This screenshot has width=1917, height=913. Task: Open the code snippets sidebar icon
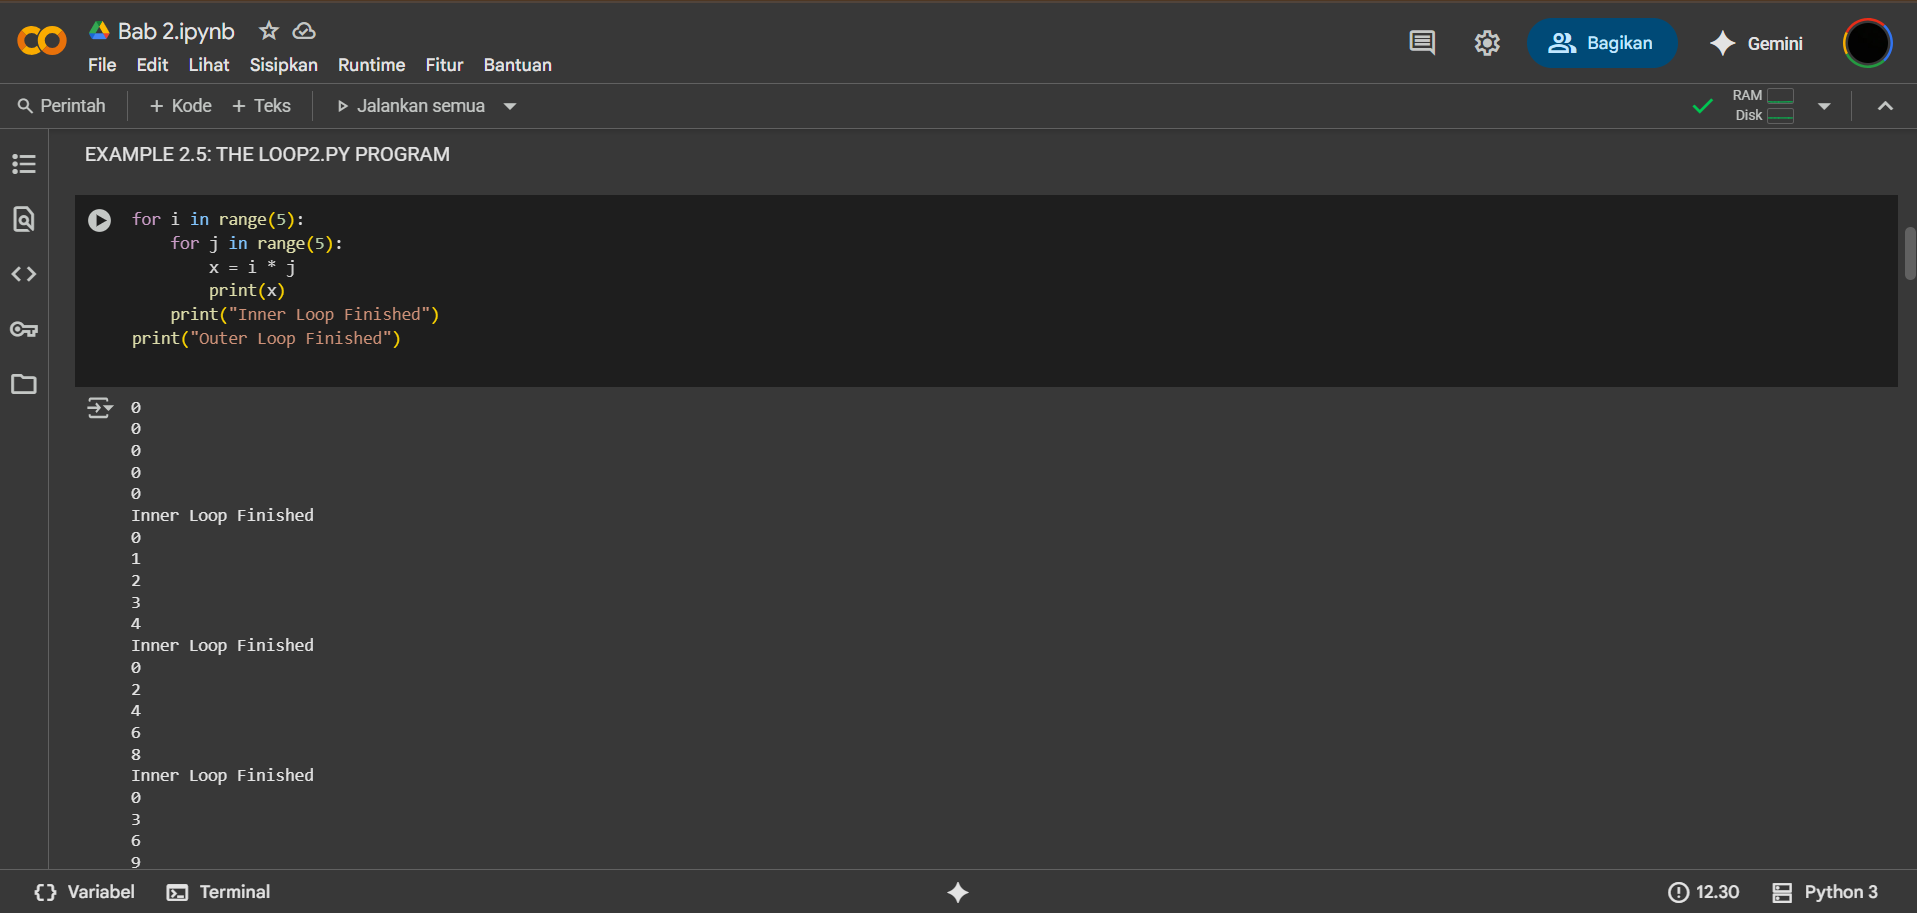[x=24, y=274]
